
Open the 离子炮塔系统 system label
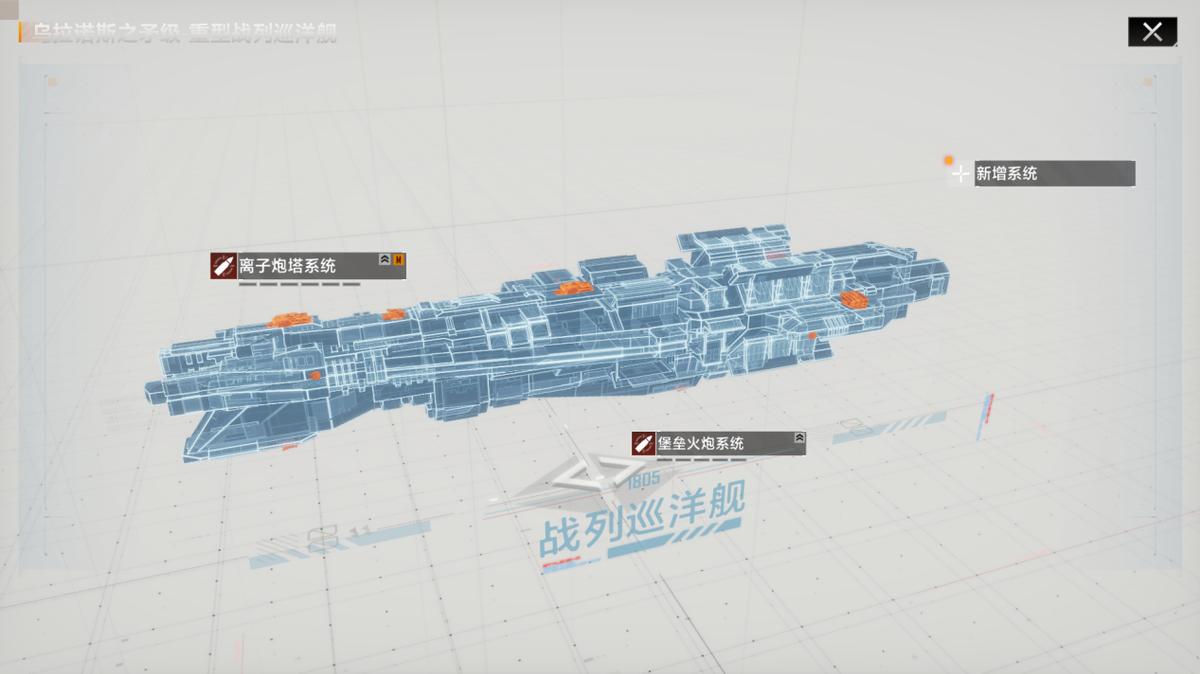tap(300, 265)
